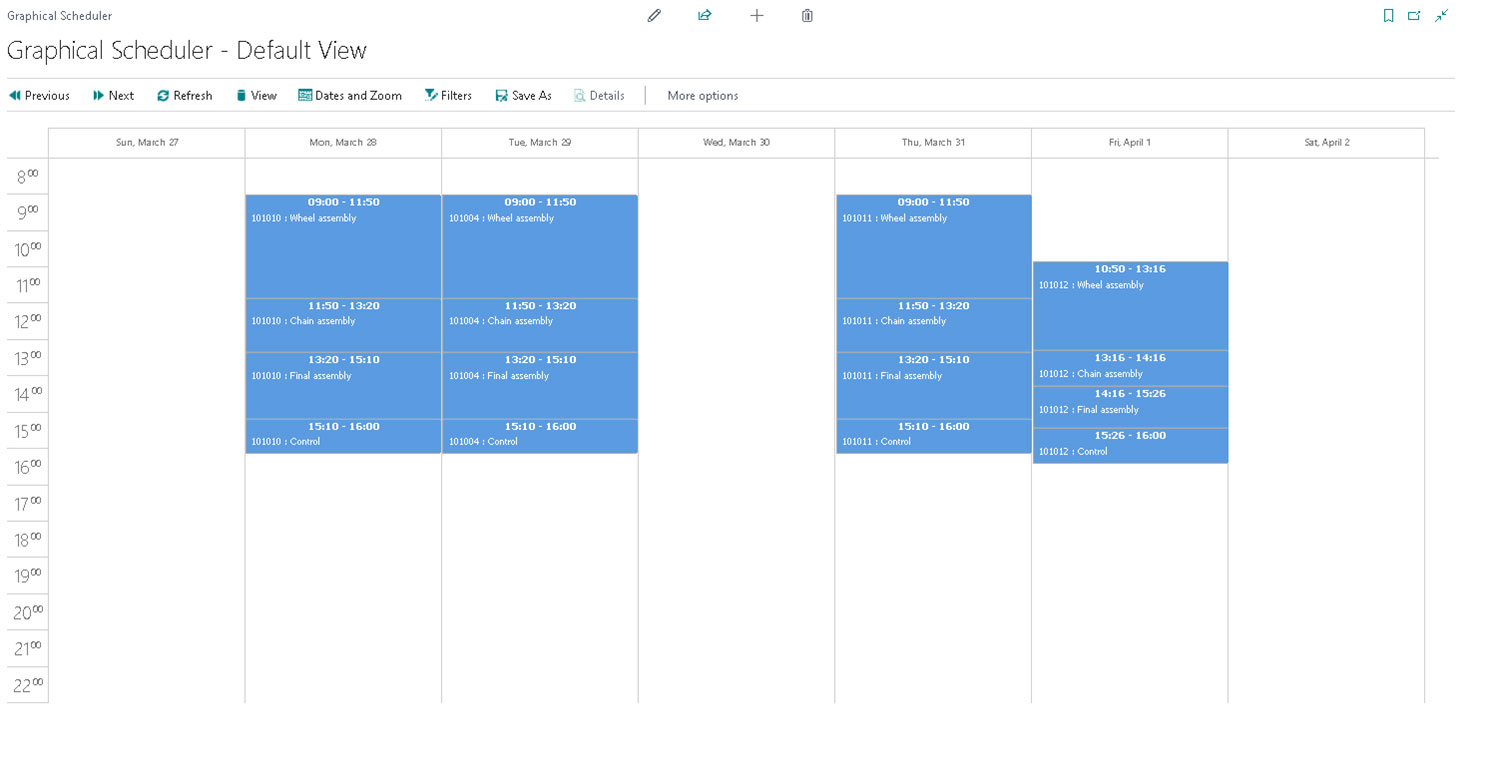Click the trash delete icon
Screen dimensions: 1490x771
click(x=807, y=15)
